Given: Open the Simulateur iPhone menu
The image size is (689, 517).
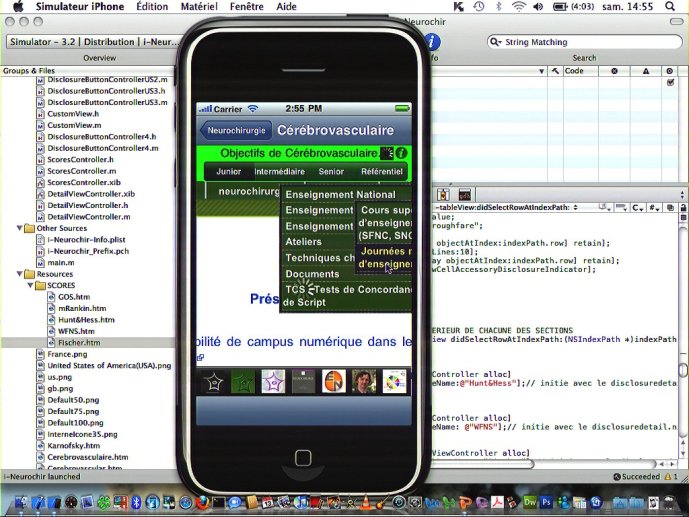Looking at the screenshot, I should [x=80, y=7].
